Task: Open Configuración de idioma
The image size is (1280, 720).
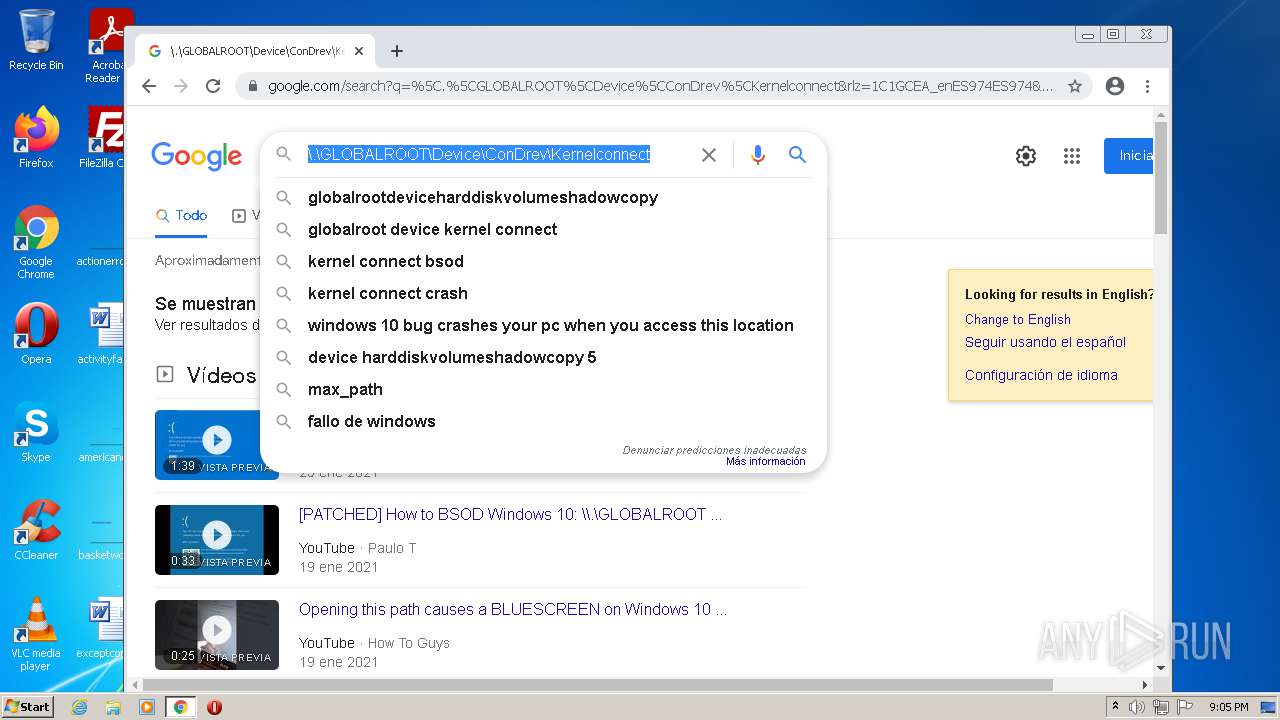Action: (1041, 375)
